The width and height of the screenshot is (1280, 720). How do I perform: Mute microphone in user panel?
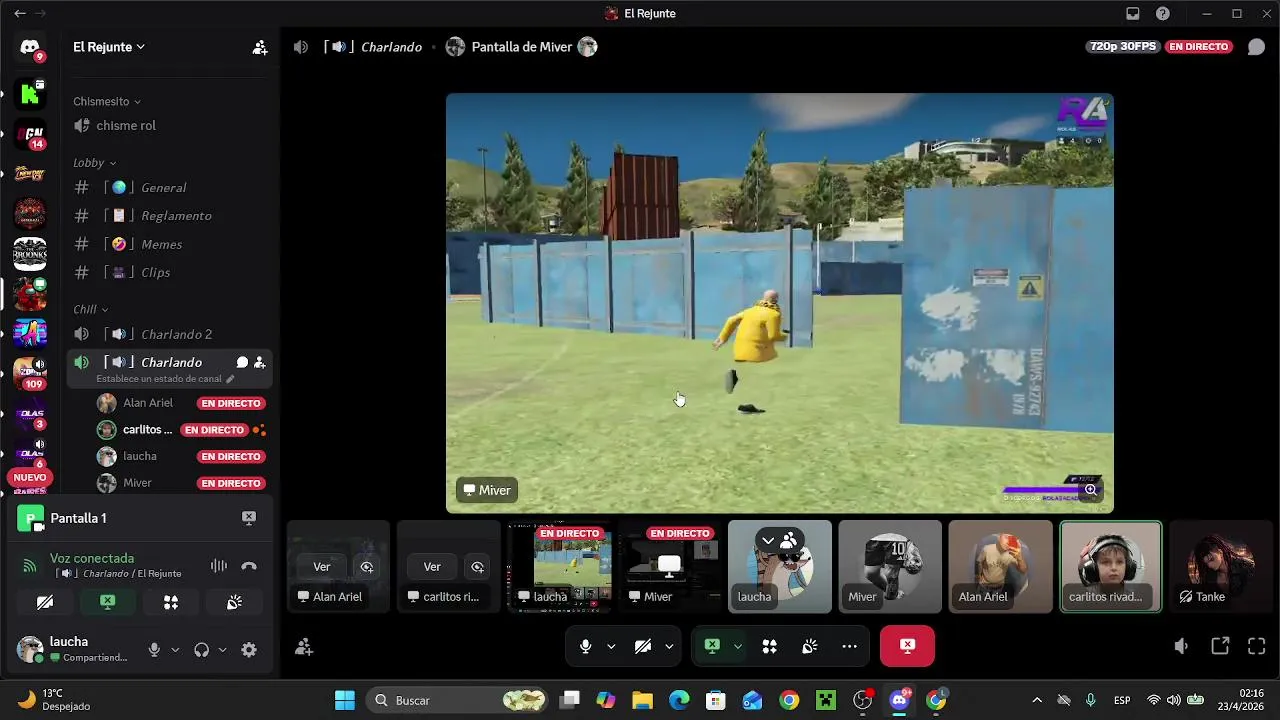(154, 650)
